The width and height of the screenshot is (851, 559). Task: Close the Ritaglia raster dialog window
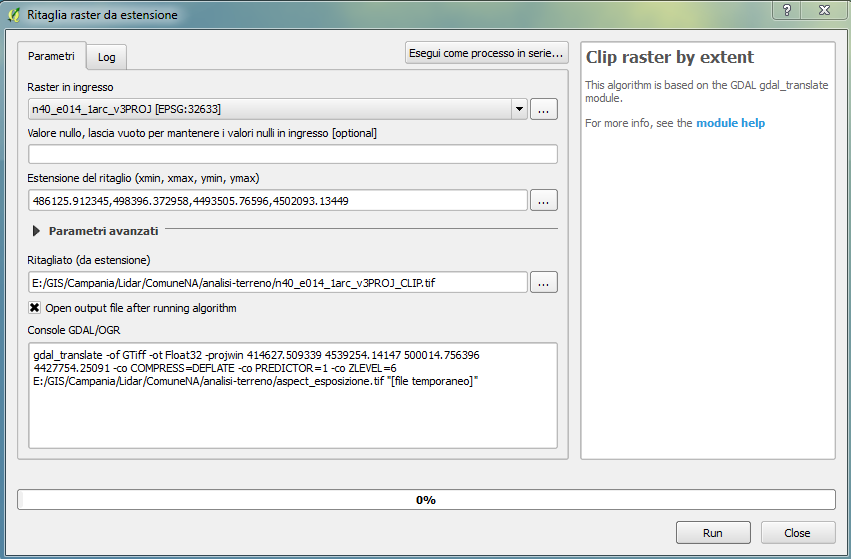pos(825,10)
